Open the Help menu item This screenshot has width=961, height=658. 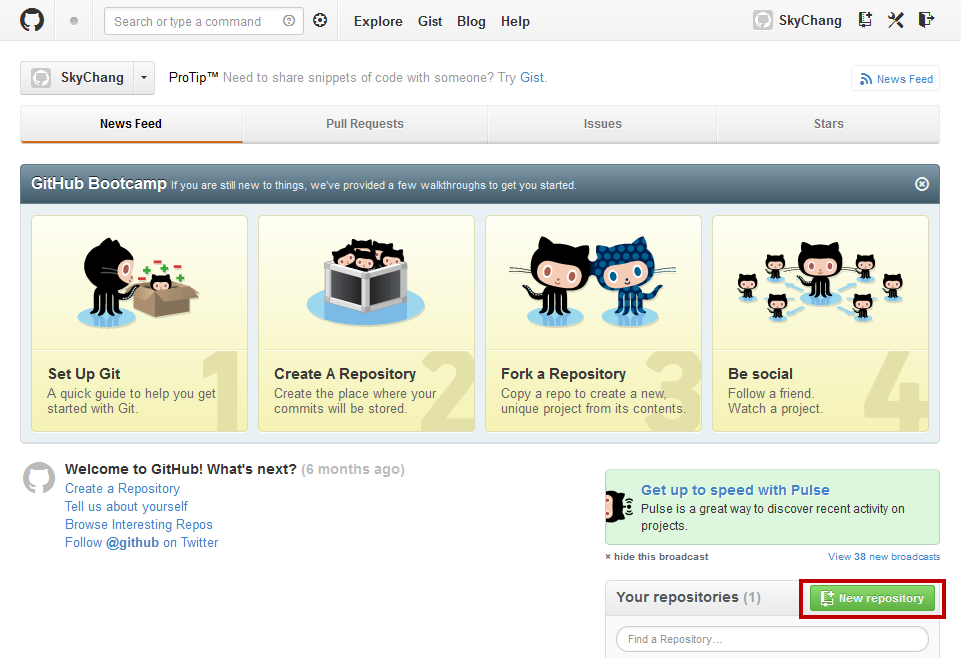click(515, 21)
